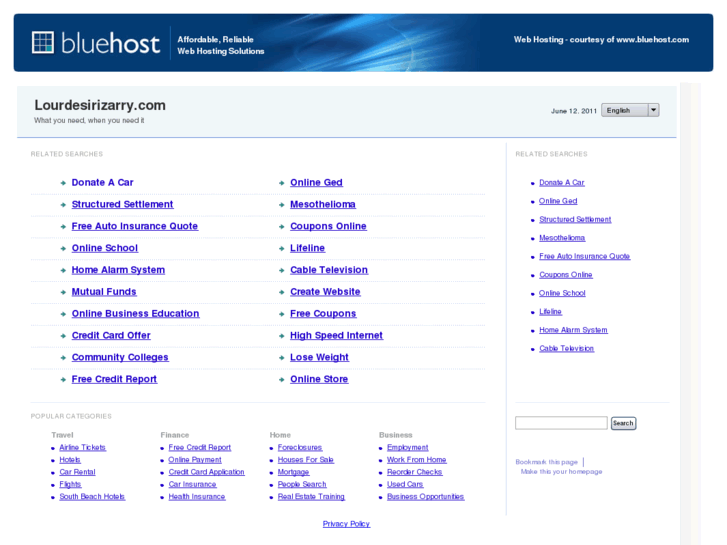Open the Privacy Policy link
This screenshot has height=545, width=727.
[346, 524]
